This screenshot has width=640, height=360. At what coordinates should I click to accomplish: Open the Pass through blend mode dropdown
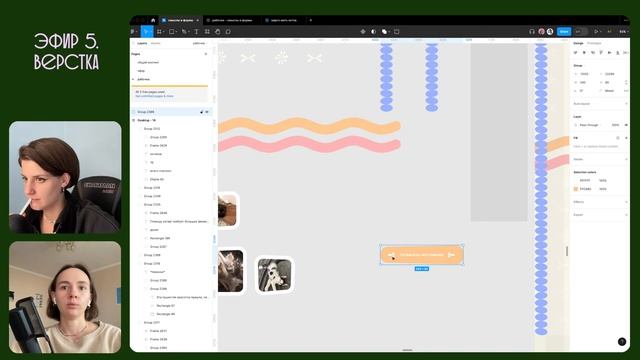pos(589,125)
